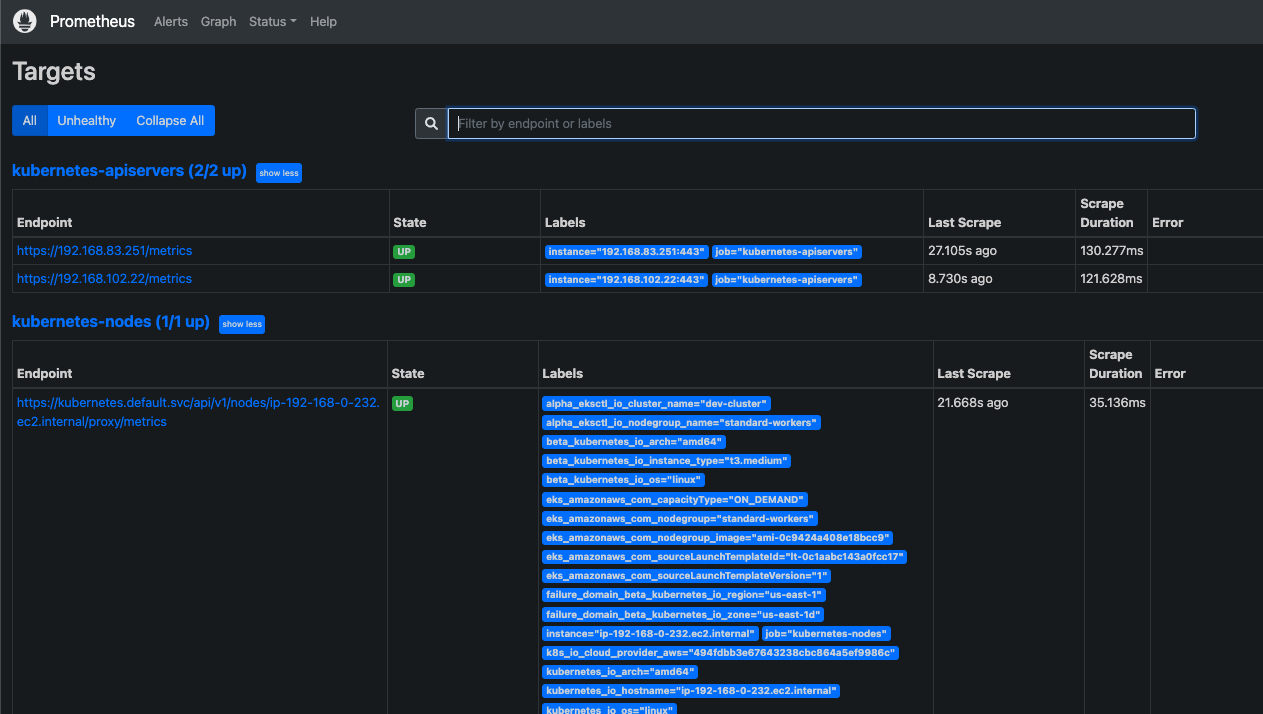Click label instance="192.168.102.22:443"
This screenshot has width=1263, height=714.
pos(626,280)
